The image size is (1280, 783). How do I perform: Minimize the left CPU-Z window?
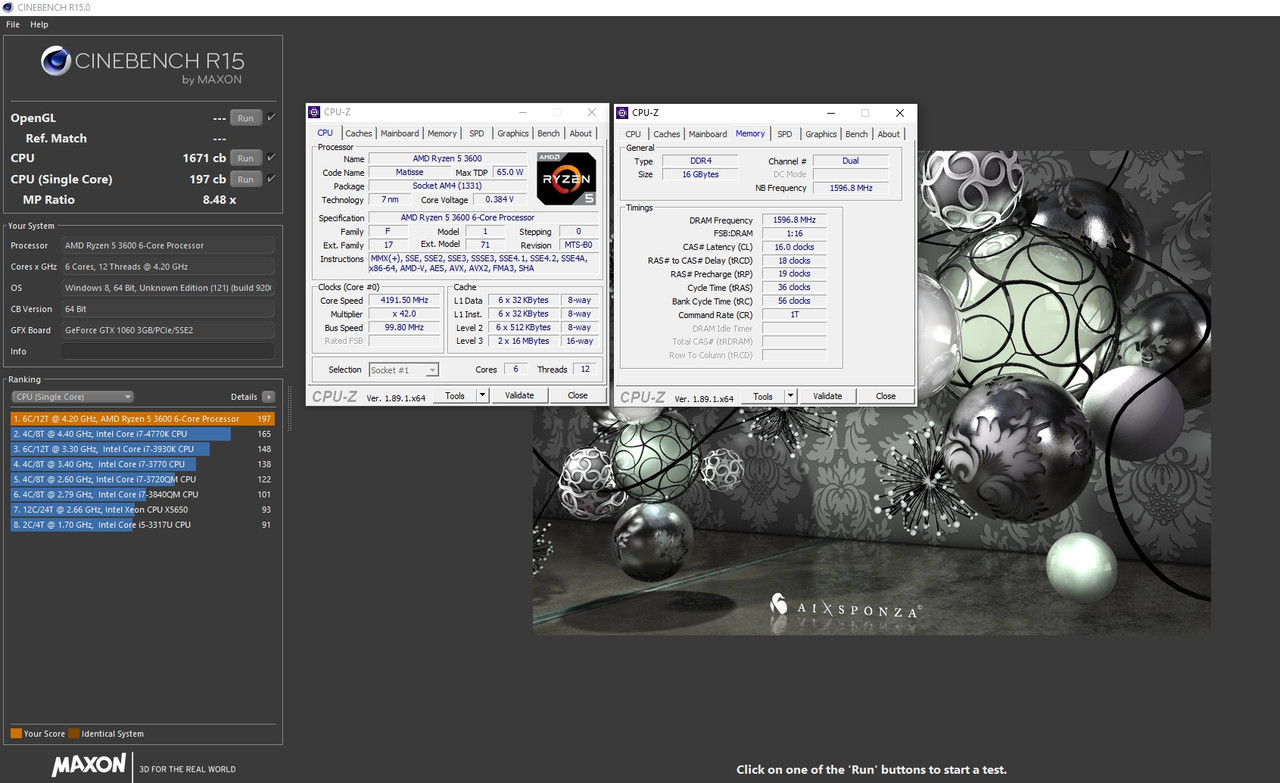[x=521, y=112]
